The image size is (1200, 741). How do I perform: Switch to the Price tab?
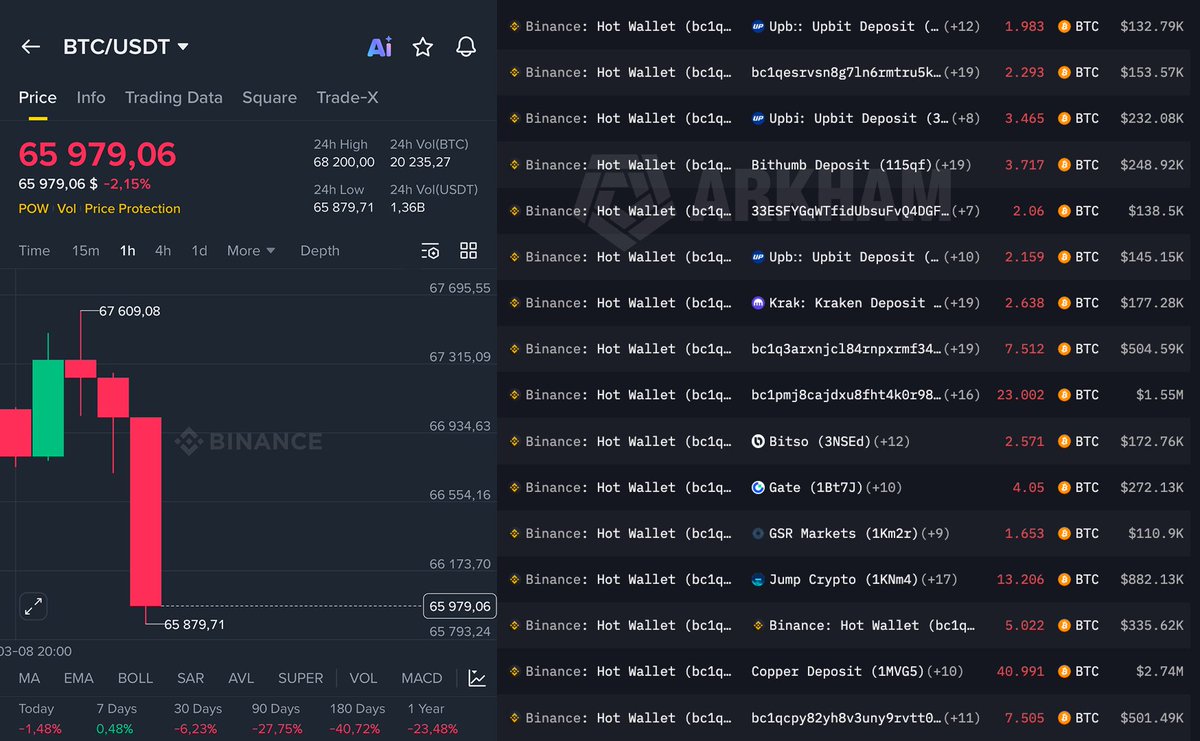pyautogui.click(x=38, y=97)
